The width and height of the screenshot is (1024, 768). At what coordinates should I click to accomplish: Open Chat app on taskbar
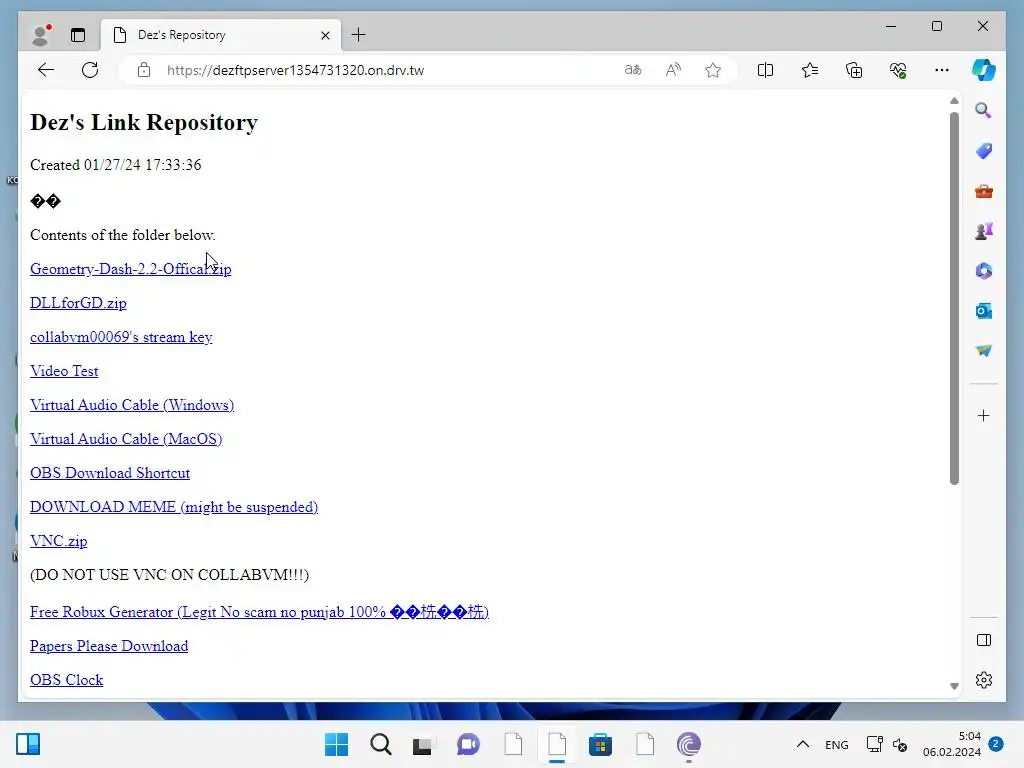(x=468, y=744)
